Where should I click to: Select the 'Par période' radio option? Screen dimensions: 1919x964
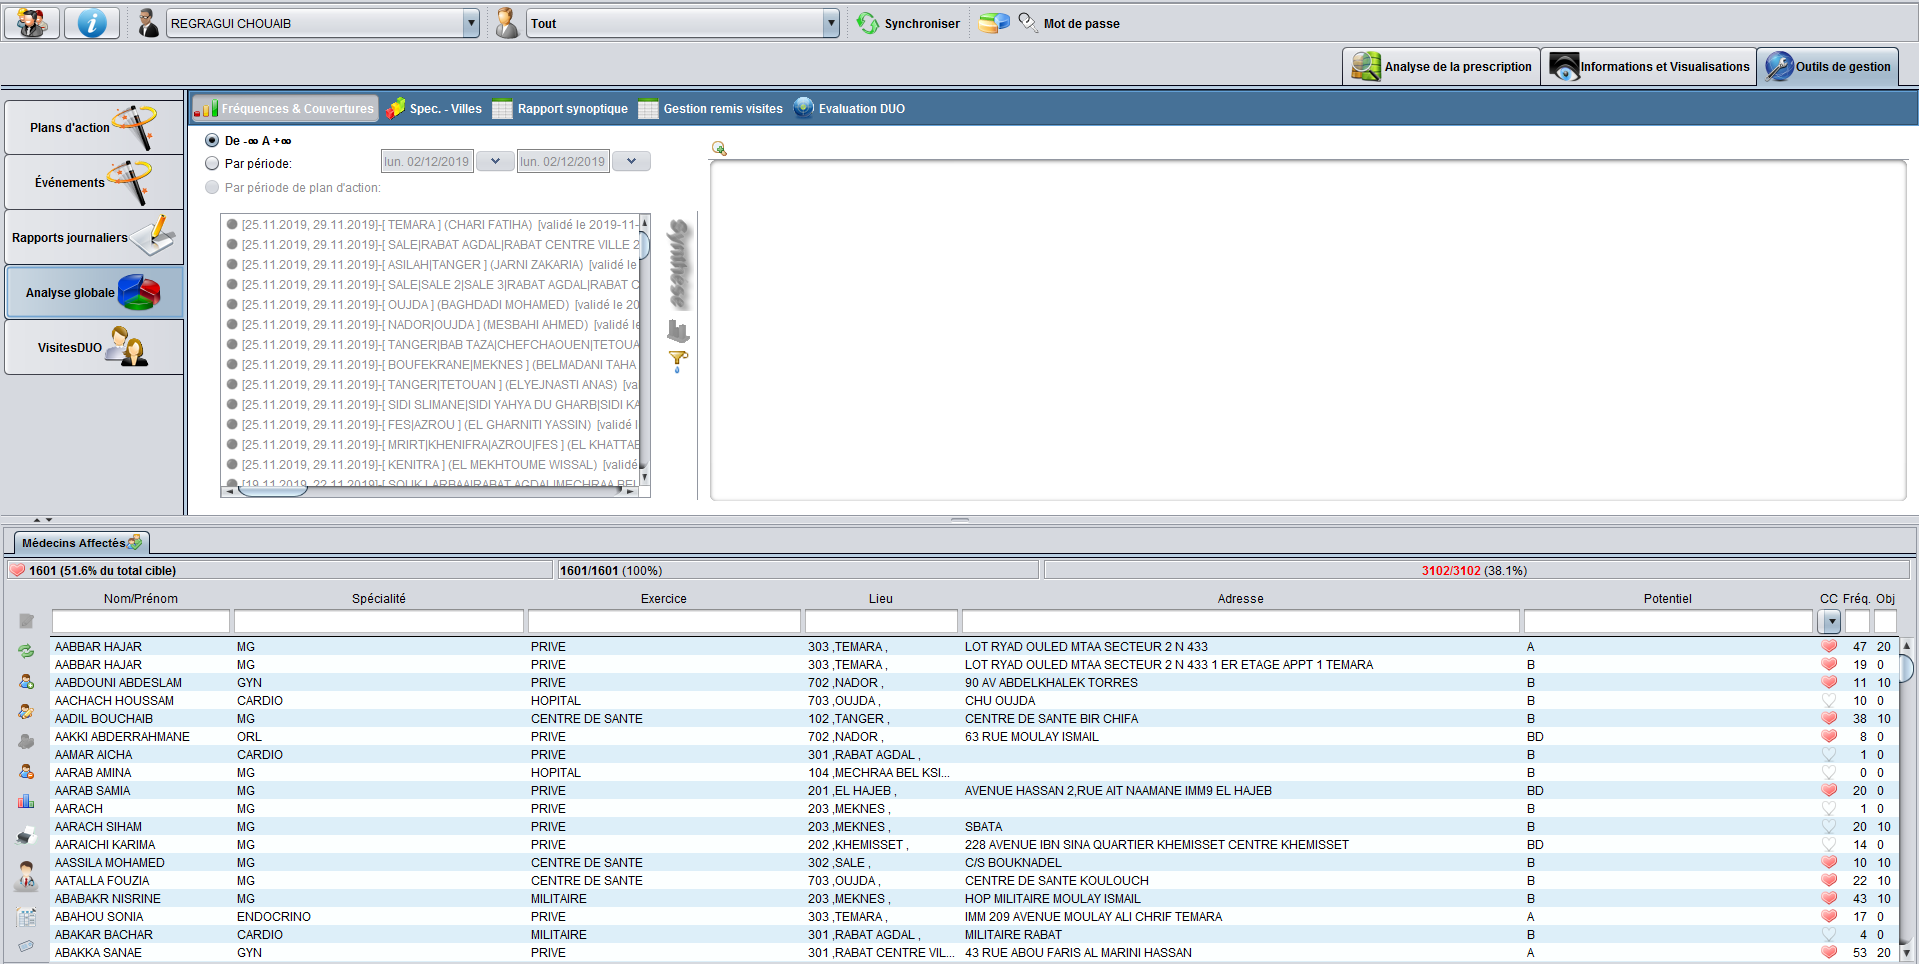coord(212,164)
